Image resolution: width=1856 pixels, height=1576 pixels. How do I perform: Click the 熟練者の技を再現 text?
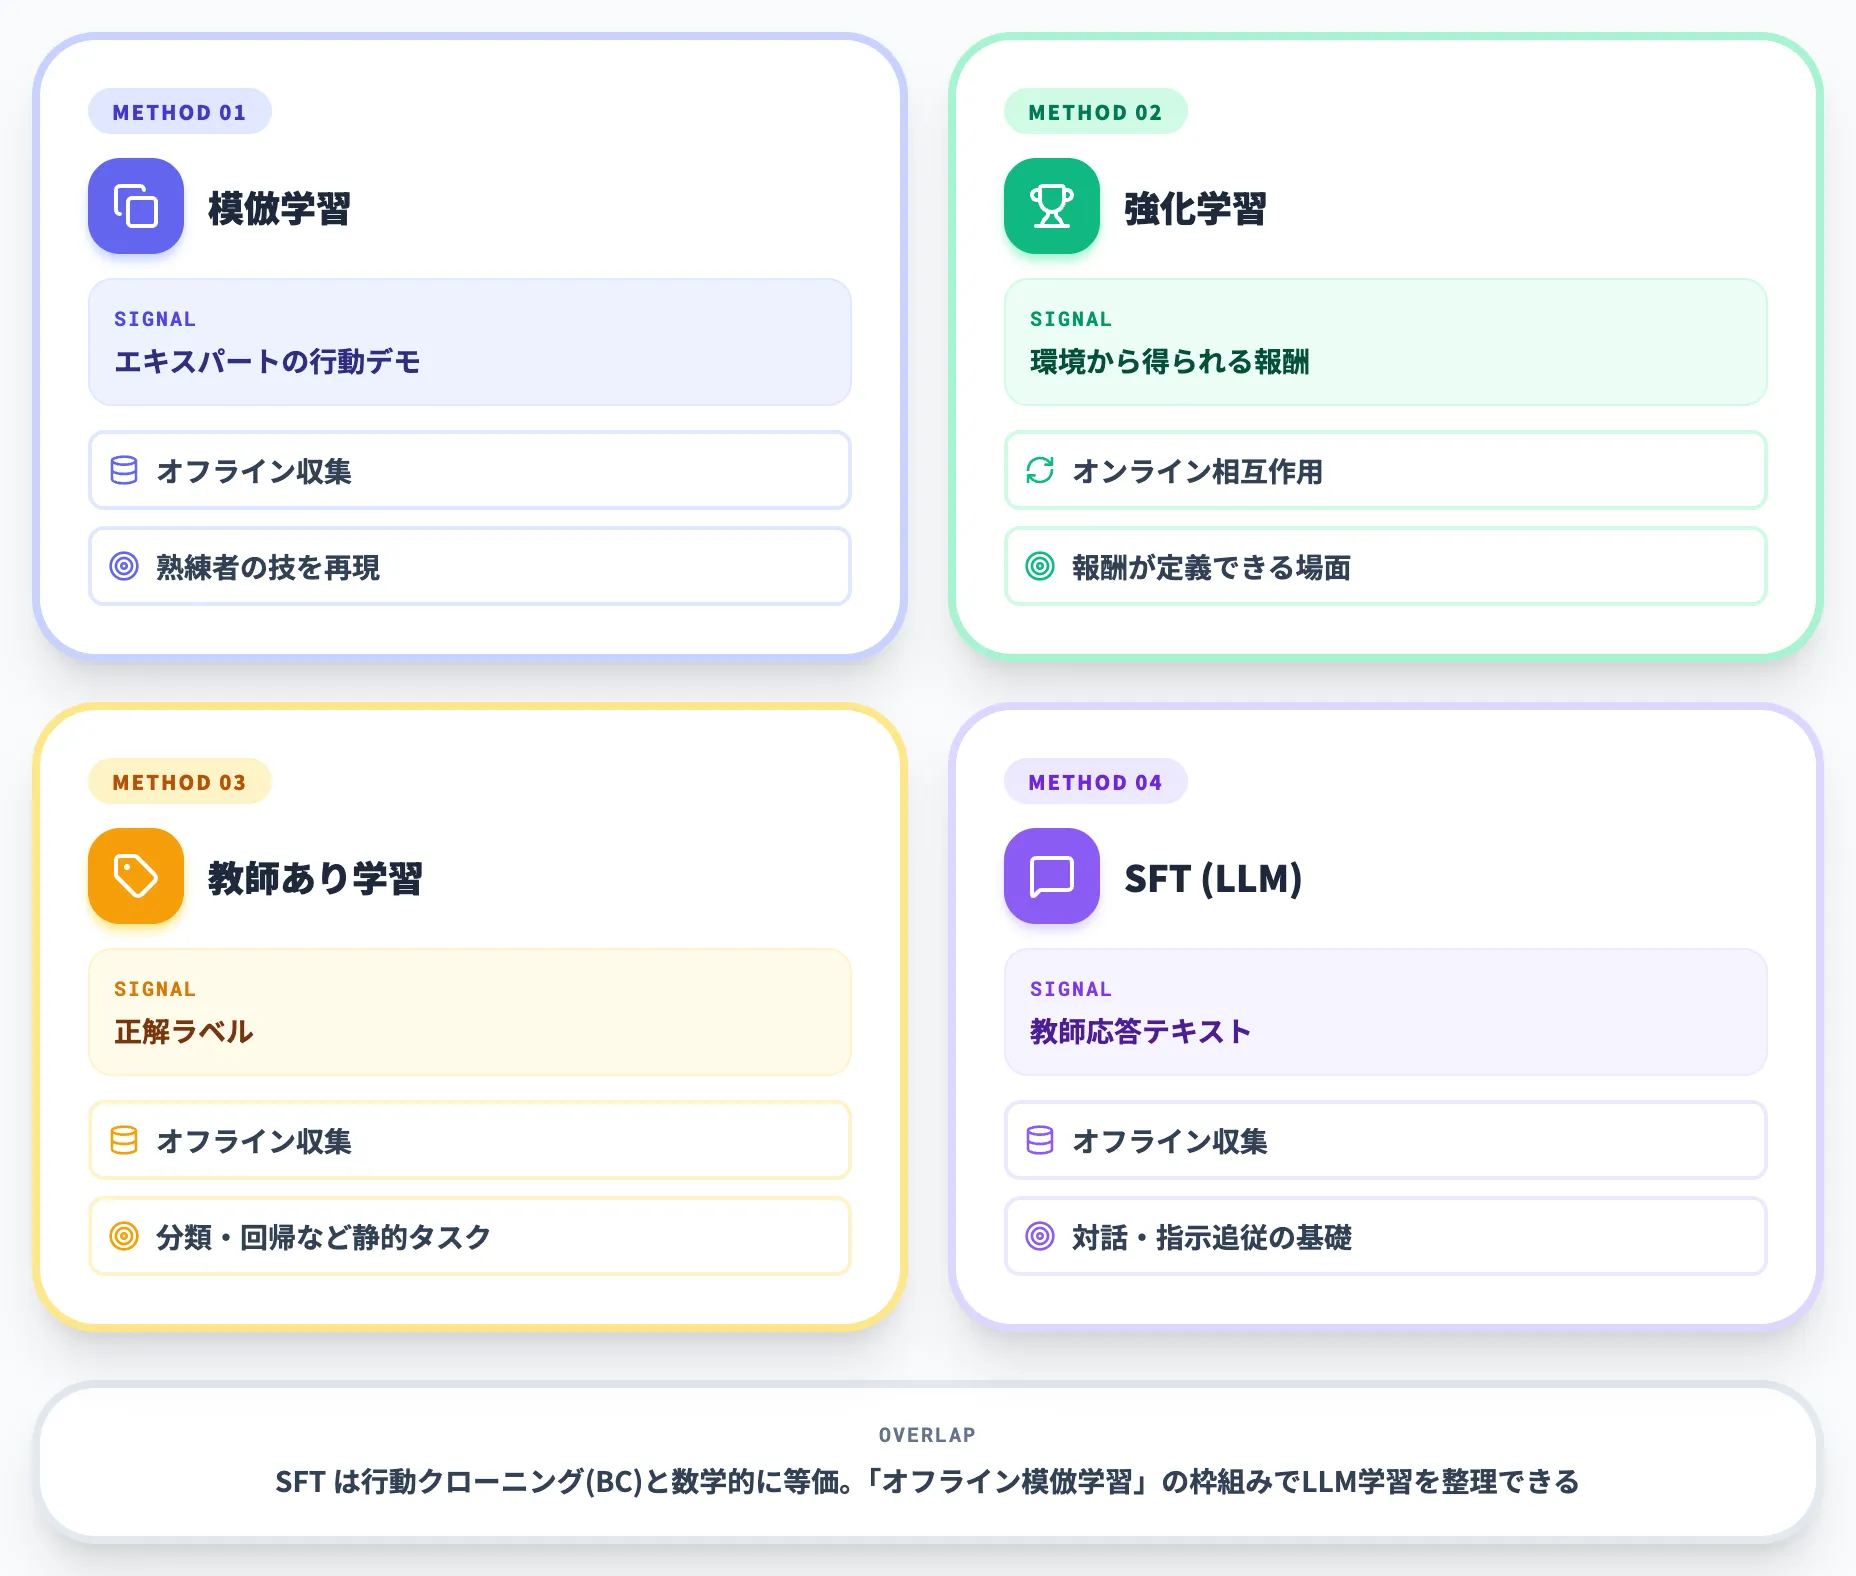268,567
